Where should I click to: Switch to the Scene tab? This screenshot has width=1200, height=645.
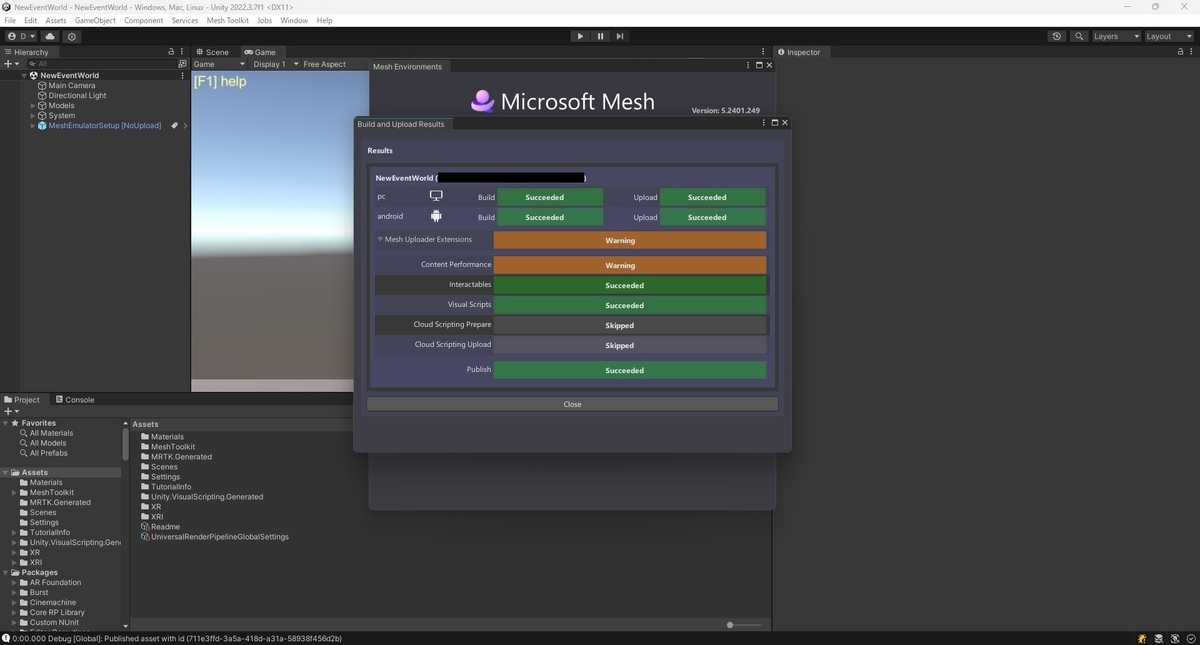[x=212, y=52]
